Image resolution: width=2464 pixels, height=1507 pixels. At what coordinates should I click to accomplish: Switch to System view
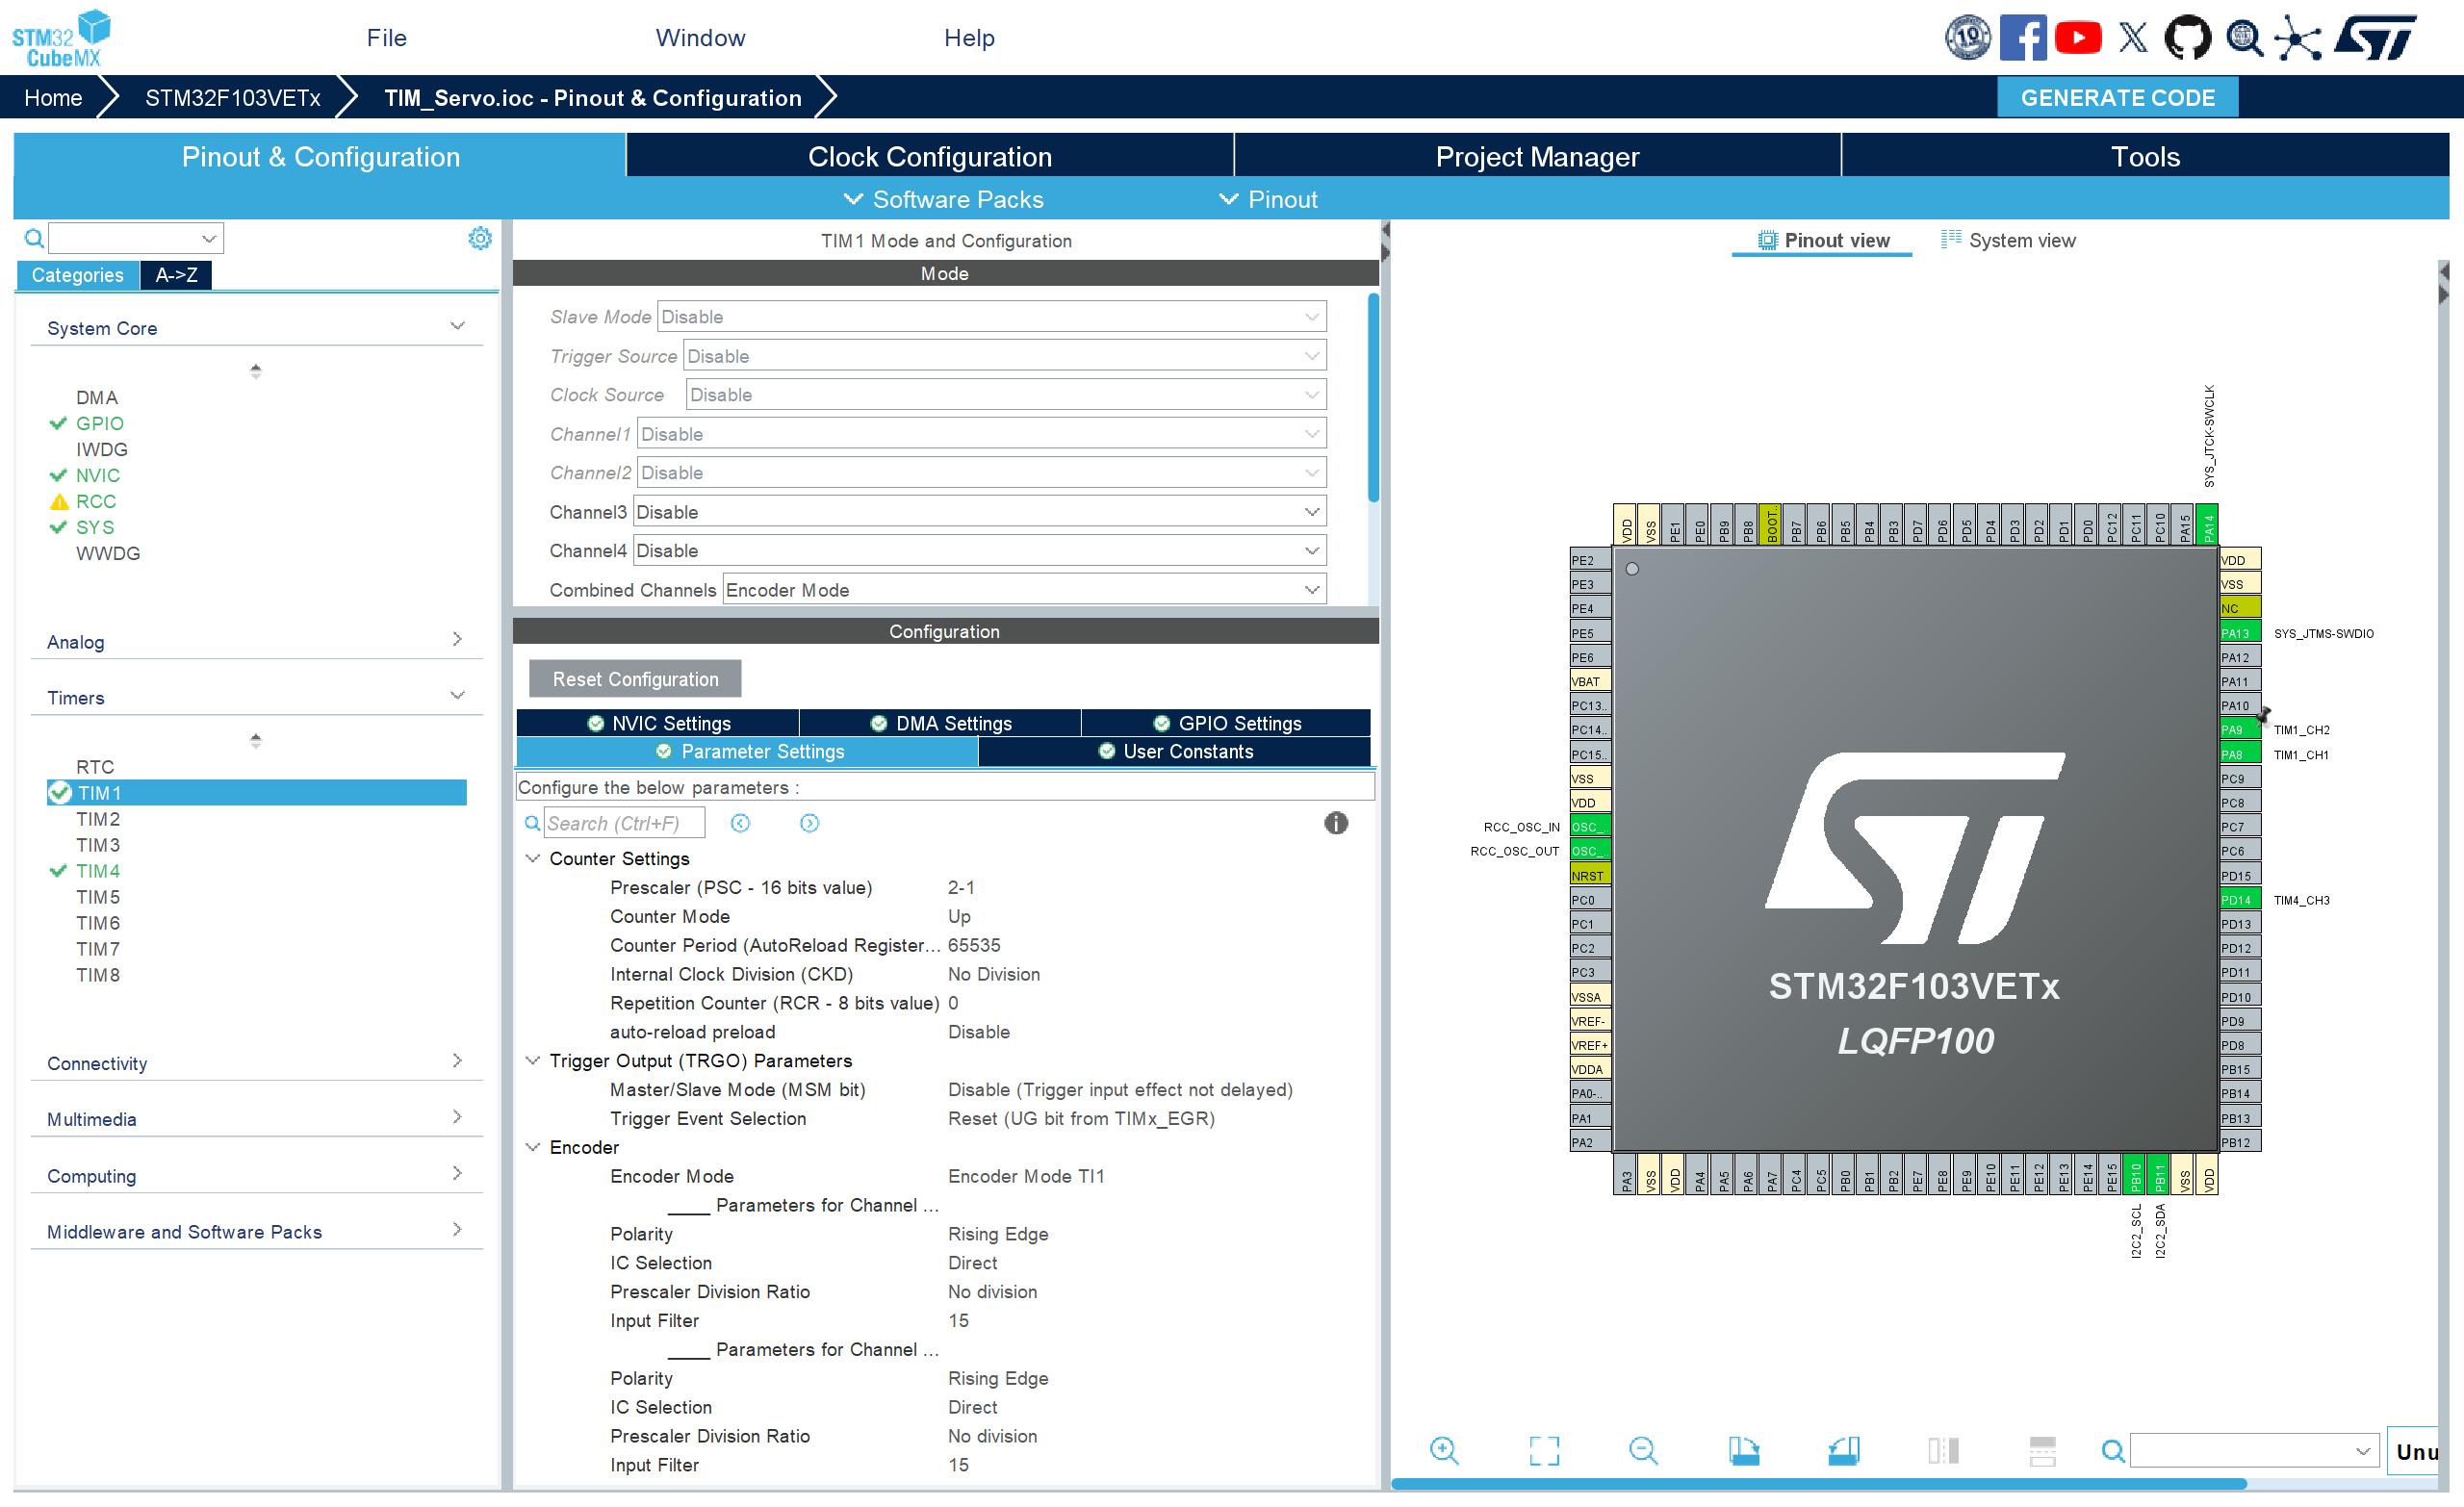tap(2008, 240)
